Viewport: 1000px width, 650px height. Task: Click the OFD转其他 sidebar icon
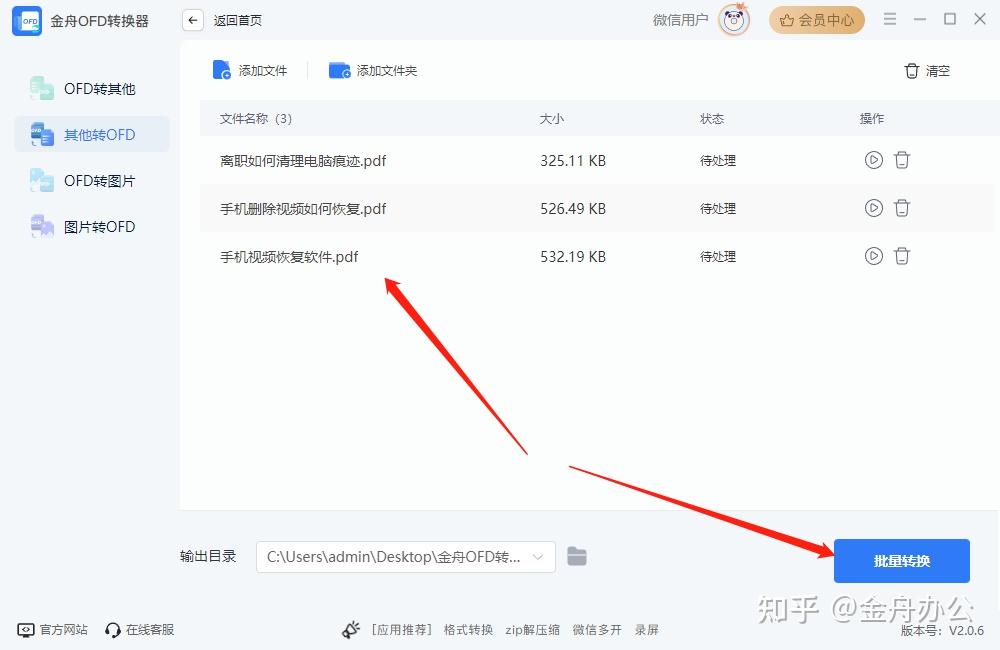coord(41,89)
